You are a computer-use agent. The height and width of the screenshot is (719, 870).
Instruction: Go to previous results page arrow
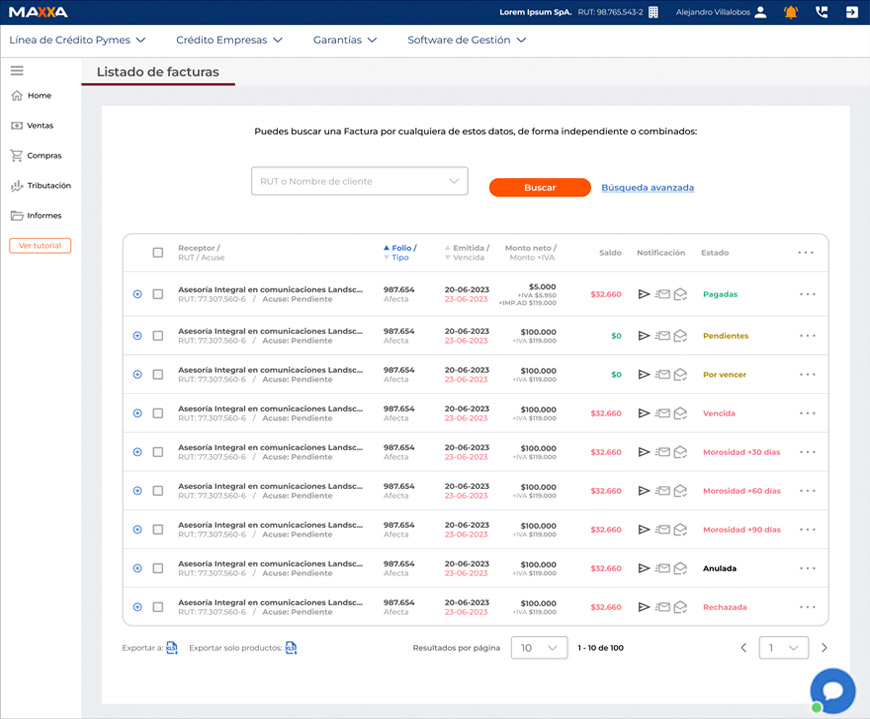743,647
